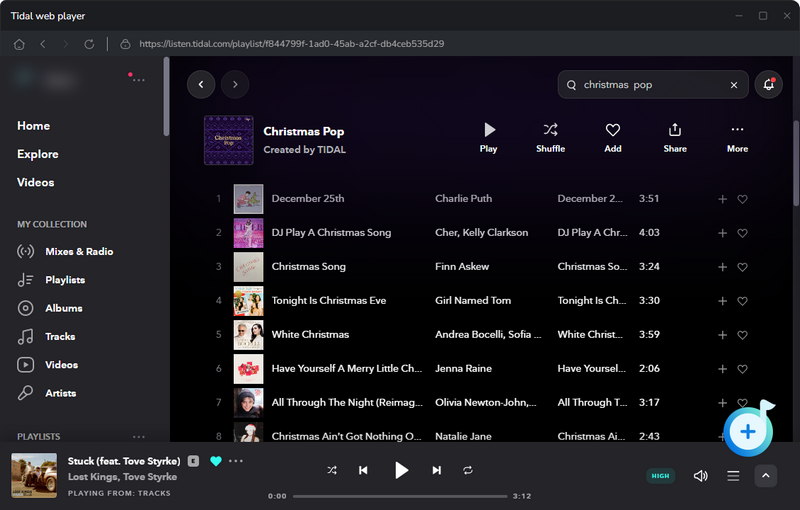
Task: Add Jenna Raine track with plus icon
Action: click(x=722, y=369)
